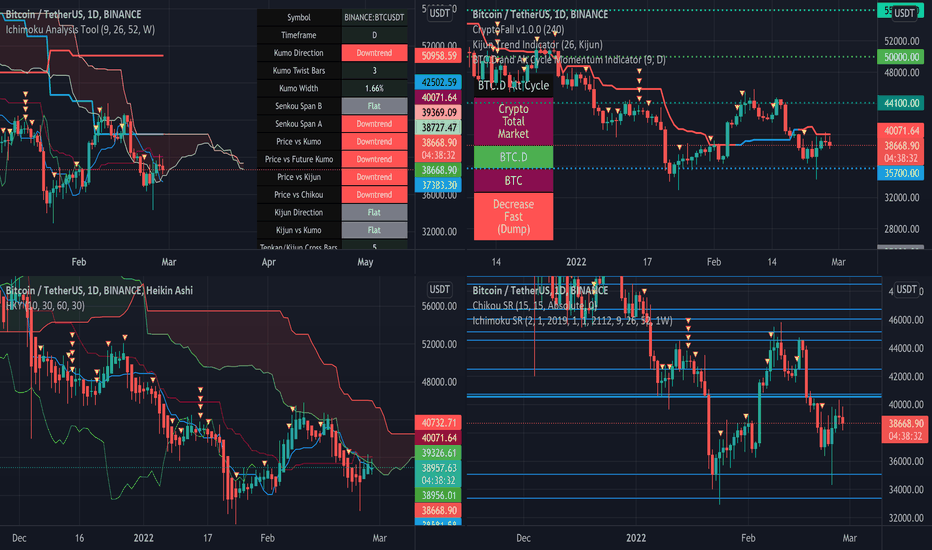Click Downtrend cell in Kumo Direction row
The height and width of the screenshot is (550, 932).
click(x=374, y=53)
